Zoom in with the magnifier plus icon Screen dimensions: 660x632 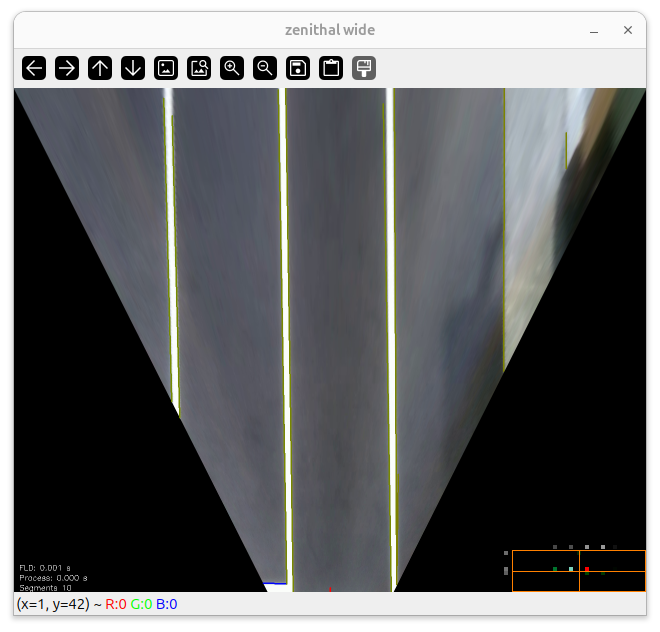tap(232, 68)
